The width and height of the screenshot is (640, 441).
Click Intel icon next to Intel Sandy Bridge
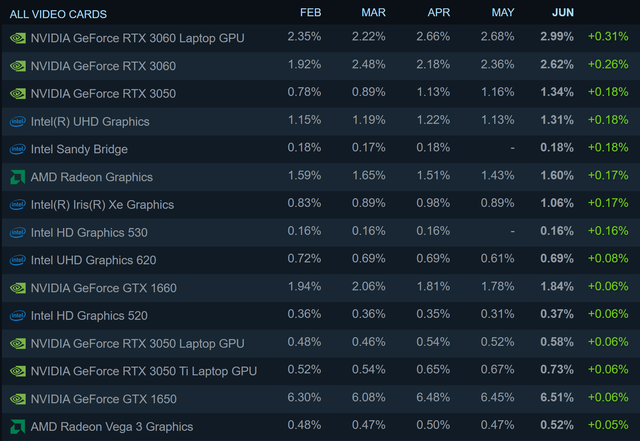coord(17,149)
